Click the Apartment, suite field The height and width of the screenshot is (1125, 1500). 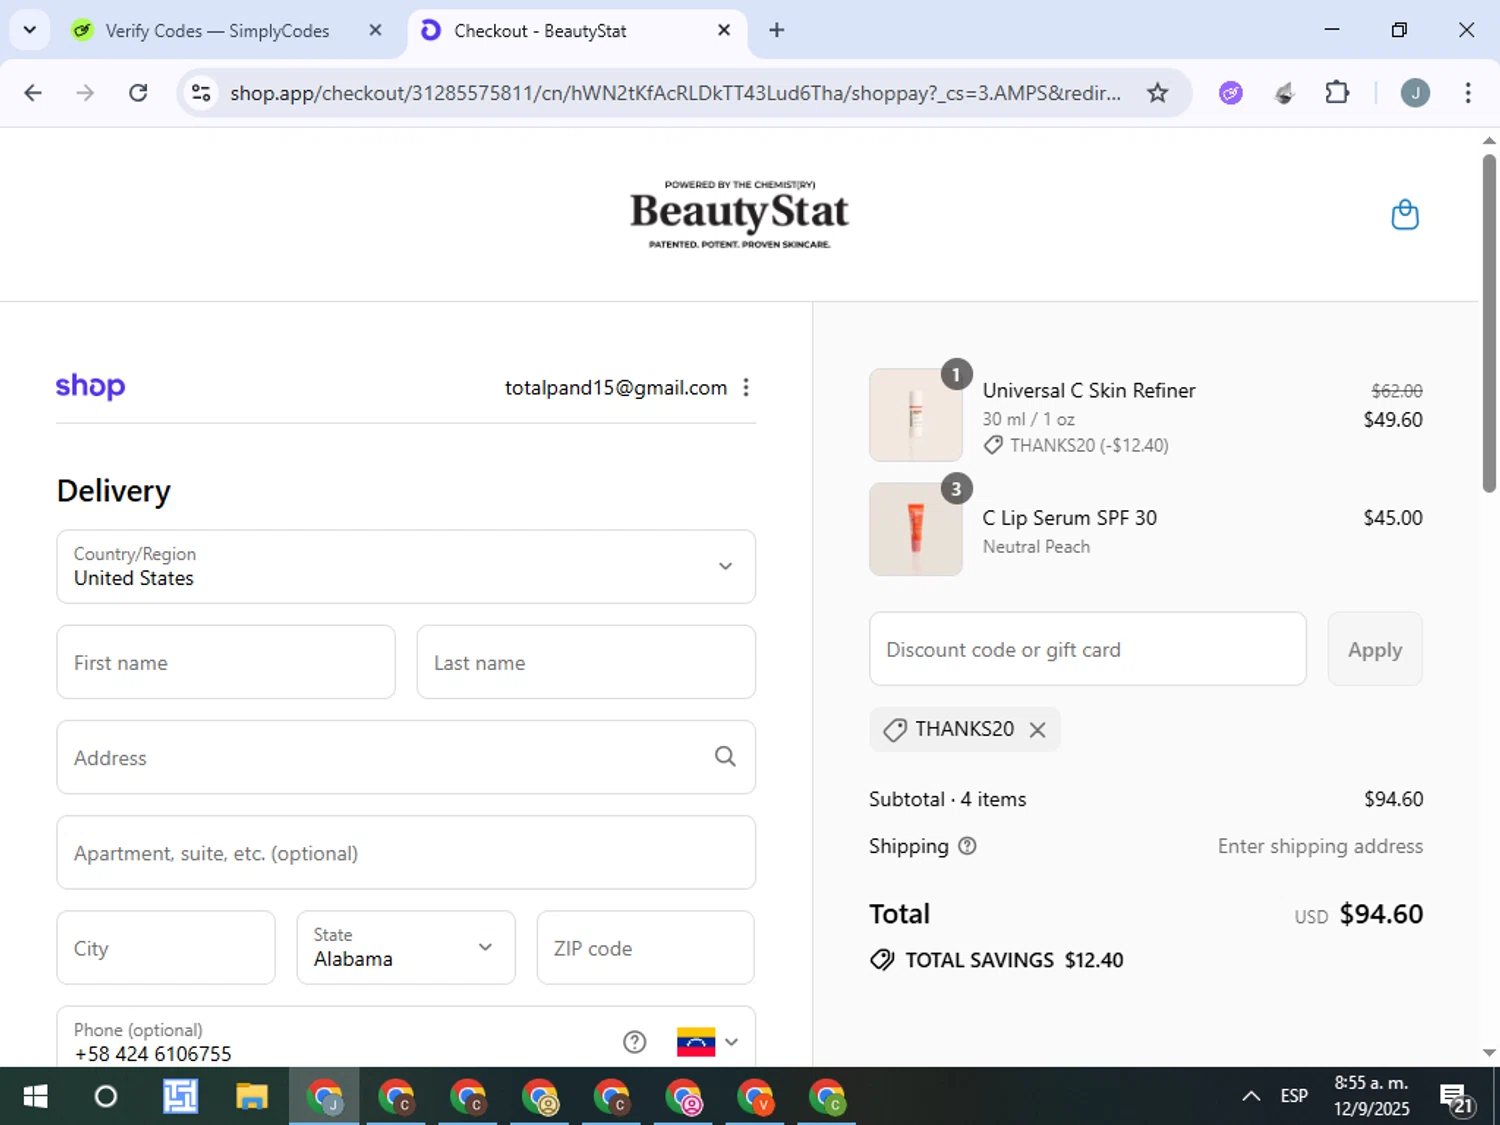pos(406,852)
